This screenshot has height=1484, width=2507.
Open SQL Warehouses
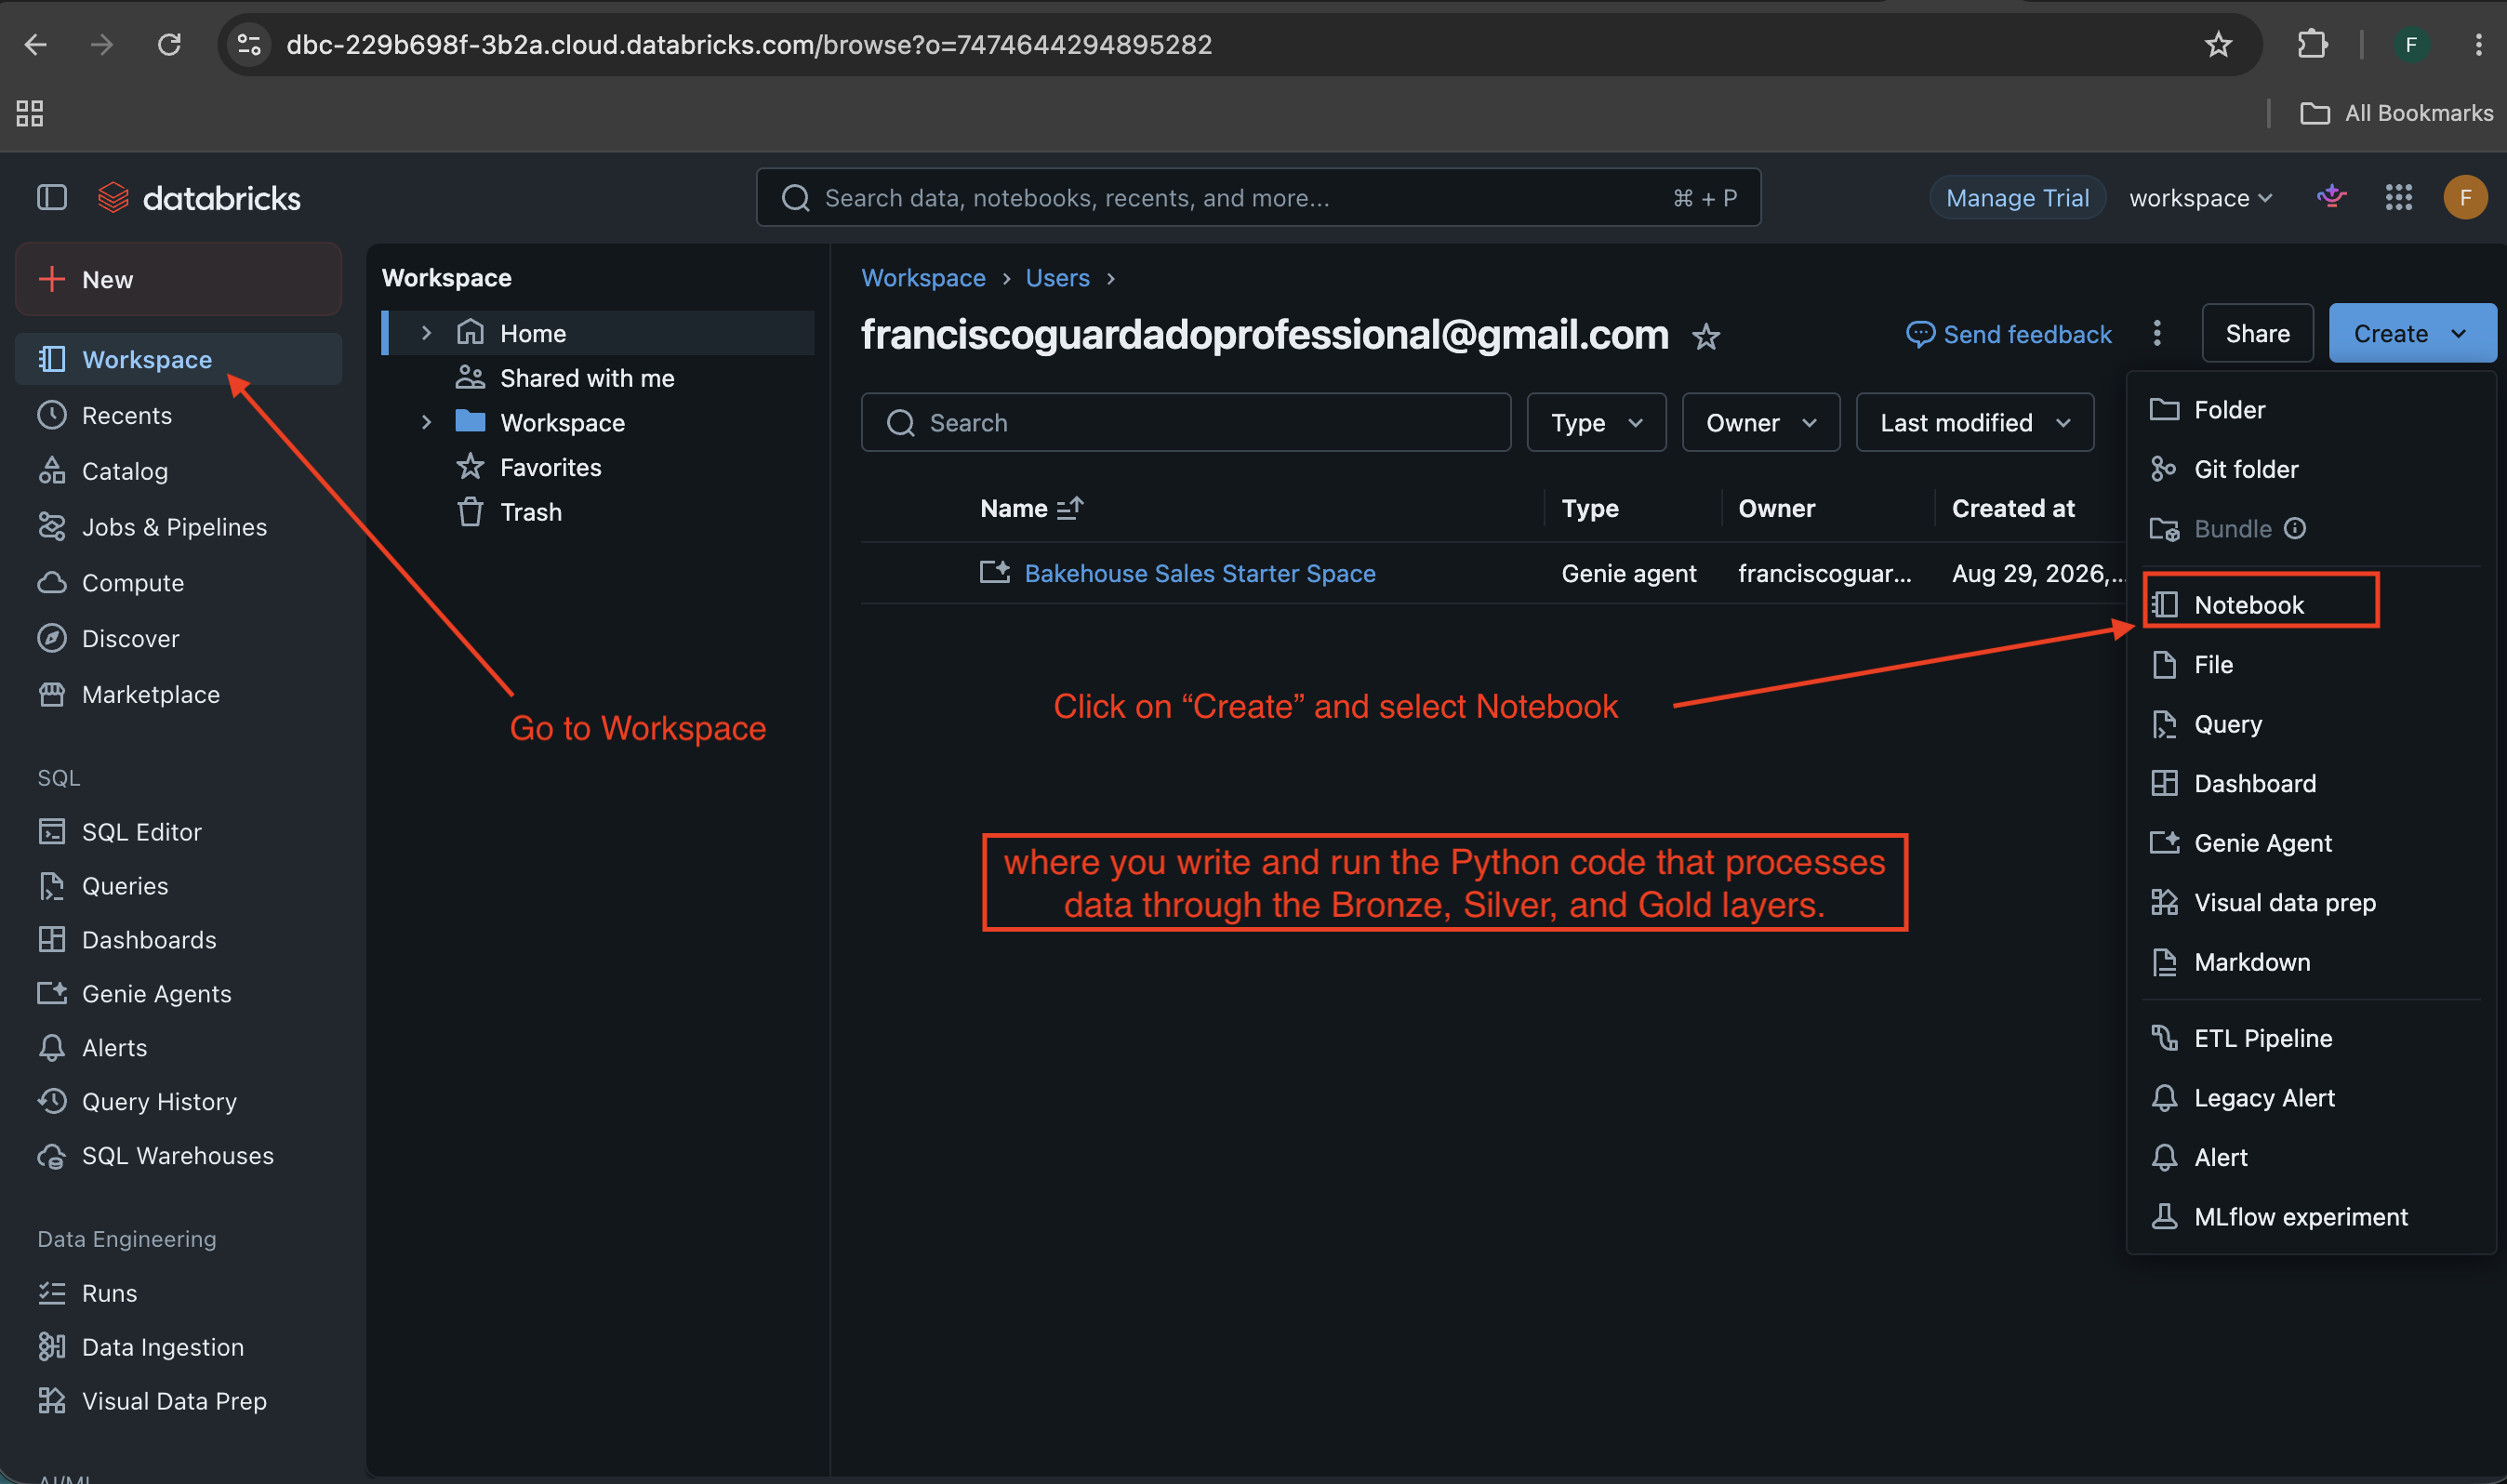point(179,1156)
